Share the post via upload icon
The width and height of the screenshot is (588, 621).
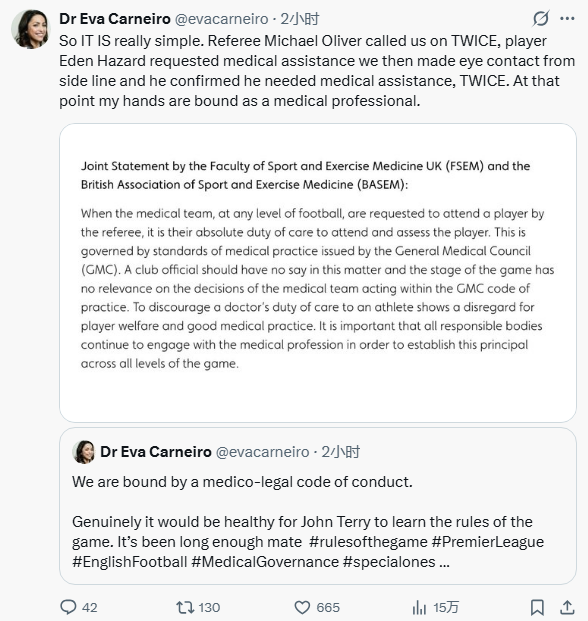567,607
